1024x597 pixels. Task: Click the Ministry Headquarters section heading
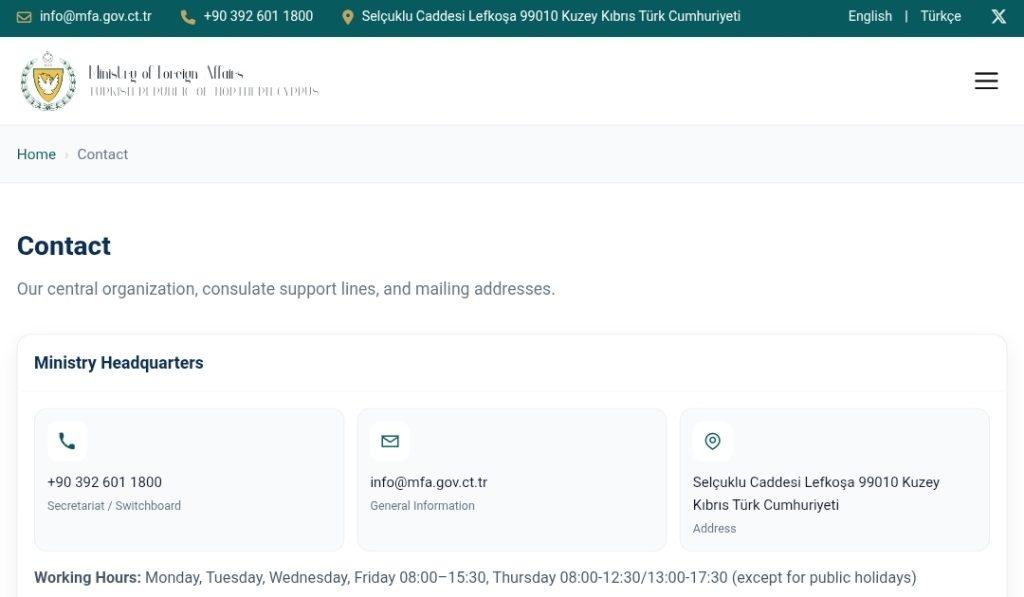[119, 363]
